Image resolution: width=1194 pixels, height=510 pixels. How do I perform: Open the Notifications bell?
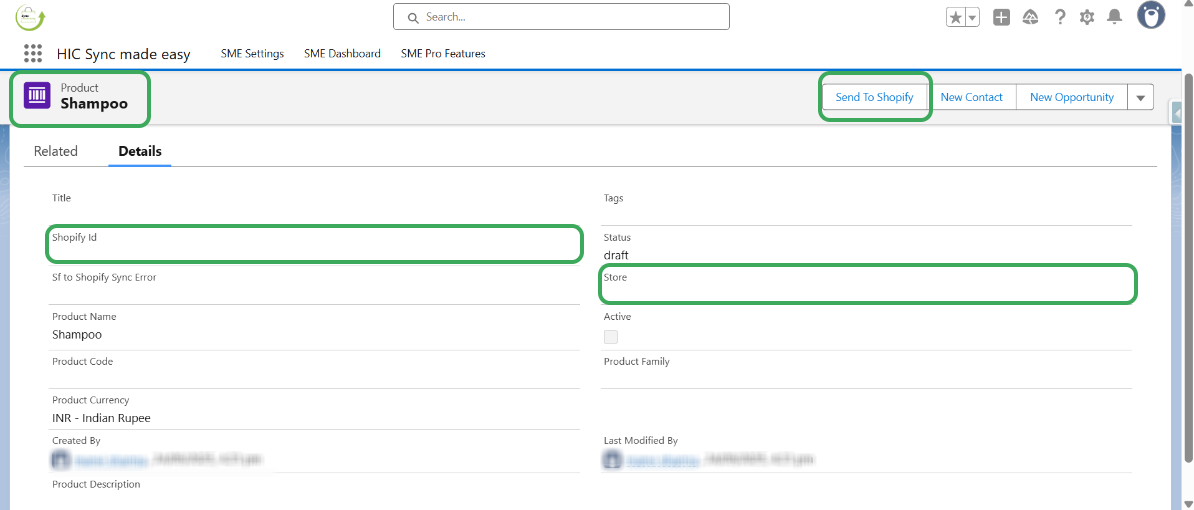1114,17
